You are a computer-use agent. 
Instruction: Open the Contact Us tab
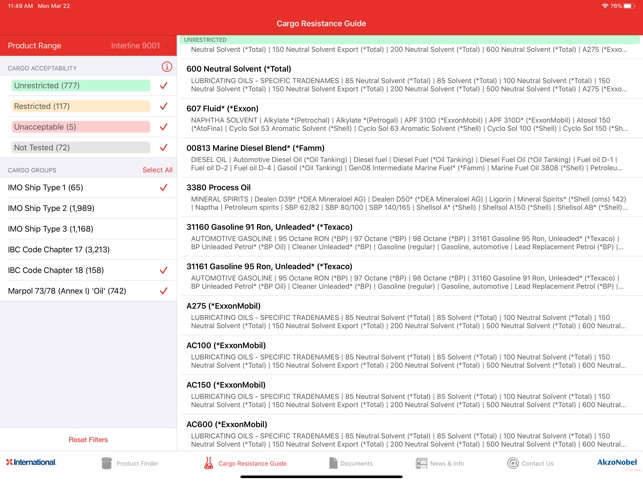tap(530, 464)
